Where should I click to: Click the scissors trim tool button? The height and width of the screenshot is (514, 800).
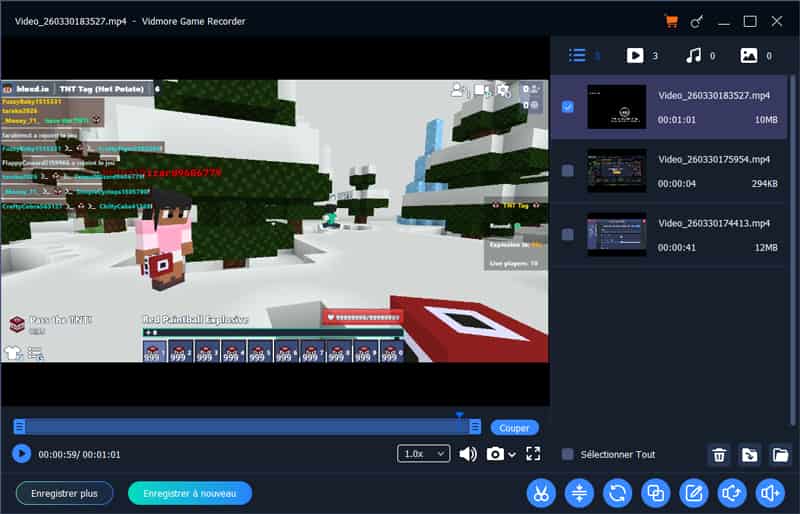click(541, 493)
